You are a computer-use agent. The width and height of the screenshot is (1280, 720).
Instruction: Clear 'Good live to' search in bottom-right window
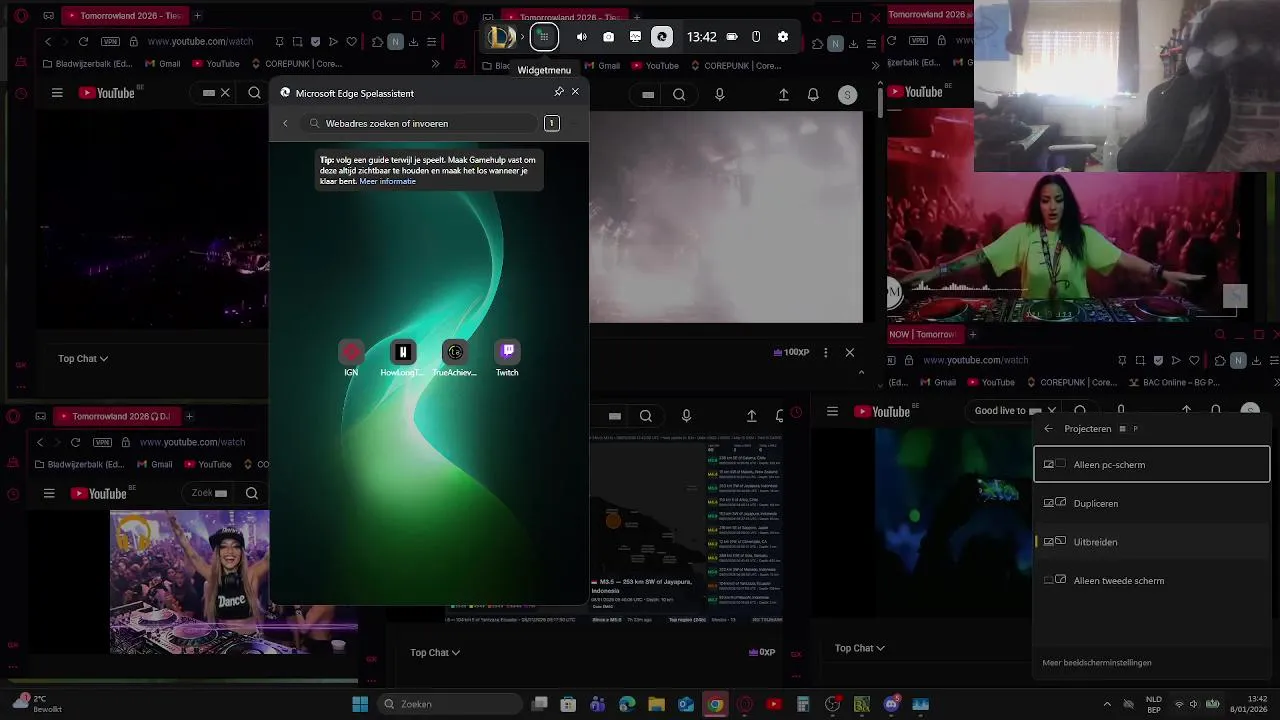click(x=1051, y=411)
